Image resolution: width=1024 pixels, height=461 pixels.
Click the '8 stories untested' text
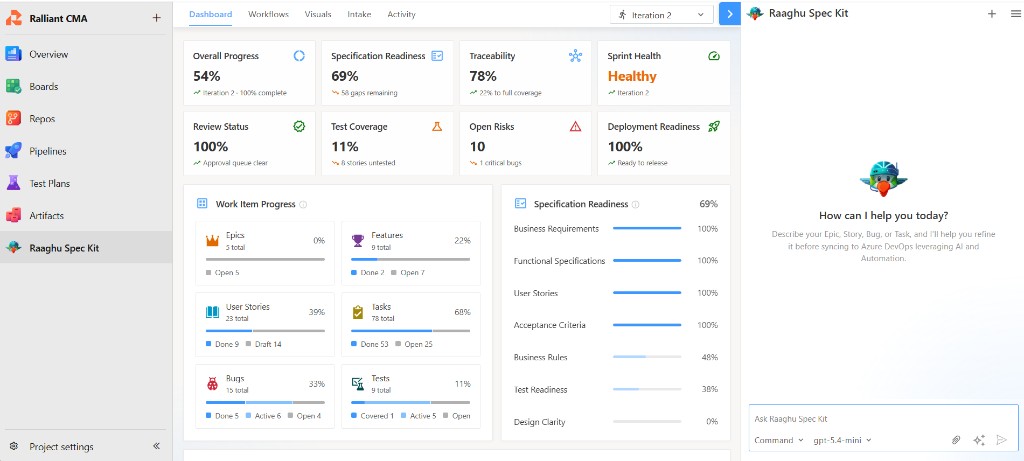[368, 163]
